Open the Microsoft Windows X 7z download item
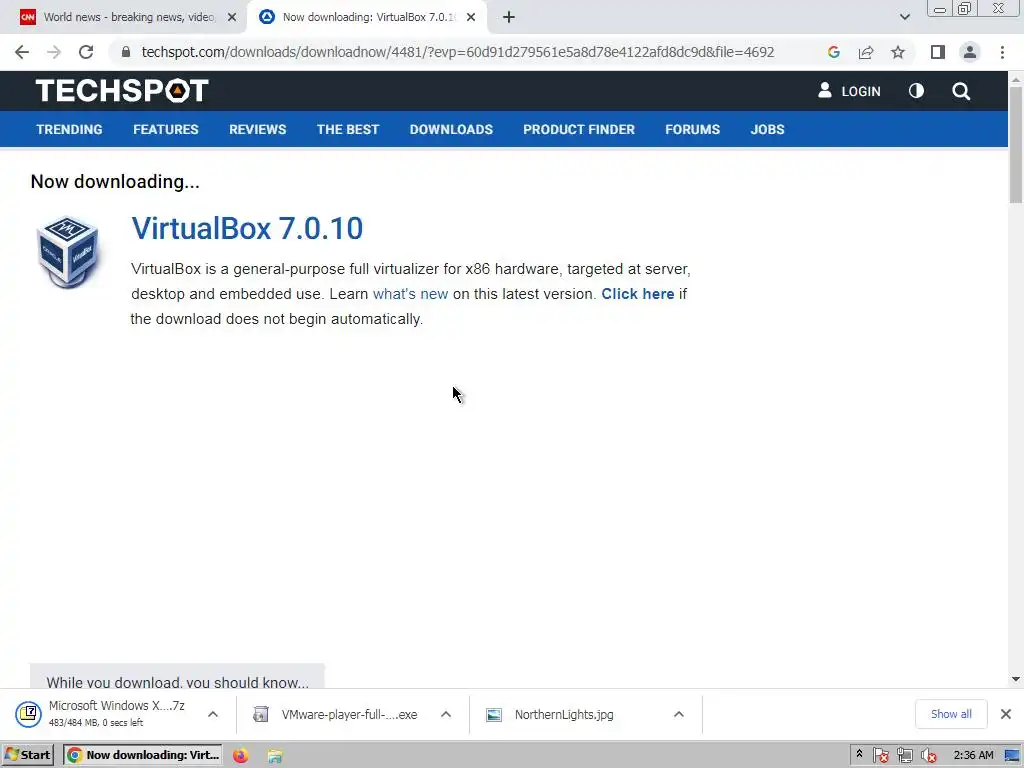Viewport: 1024px width, 768px height. [101, 714]
